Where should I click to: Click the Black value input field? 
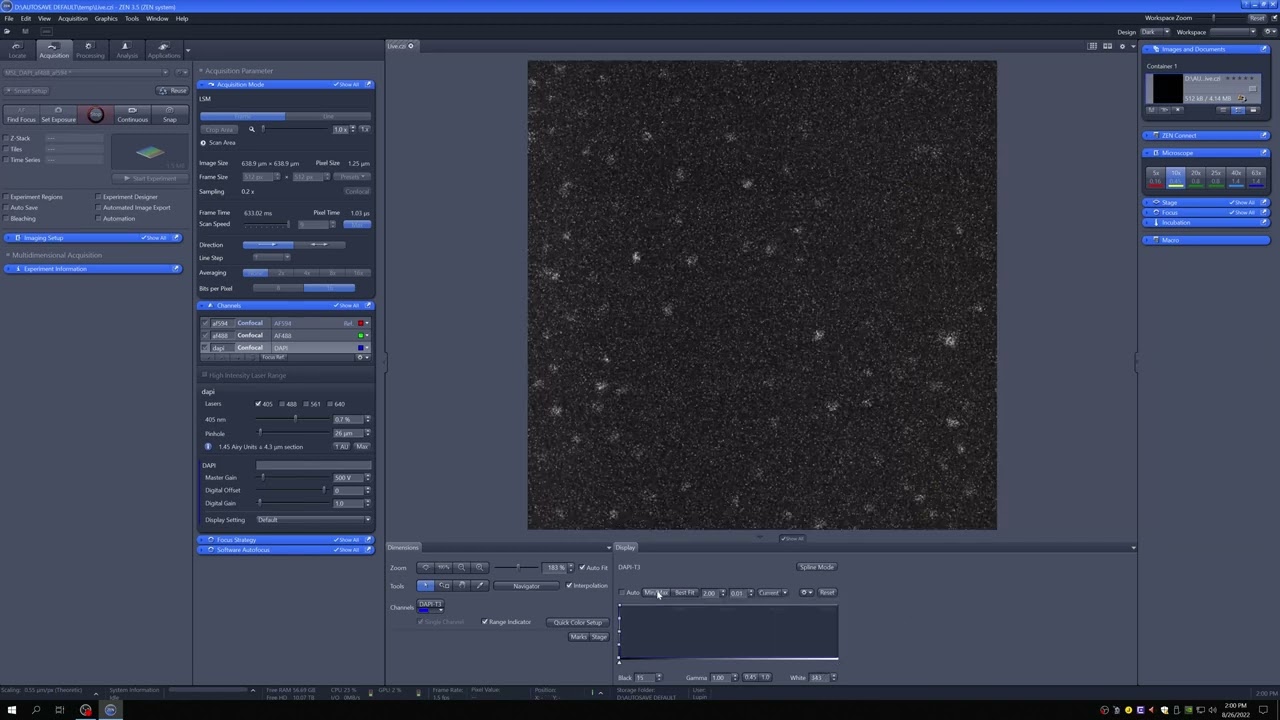click(x=643, y=678)
